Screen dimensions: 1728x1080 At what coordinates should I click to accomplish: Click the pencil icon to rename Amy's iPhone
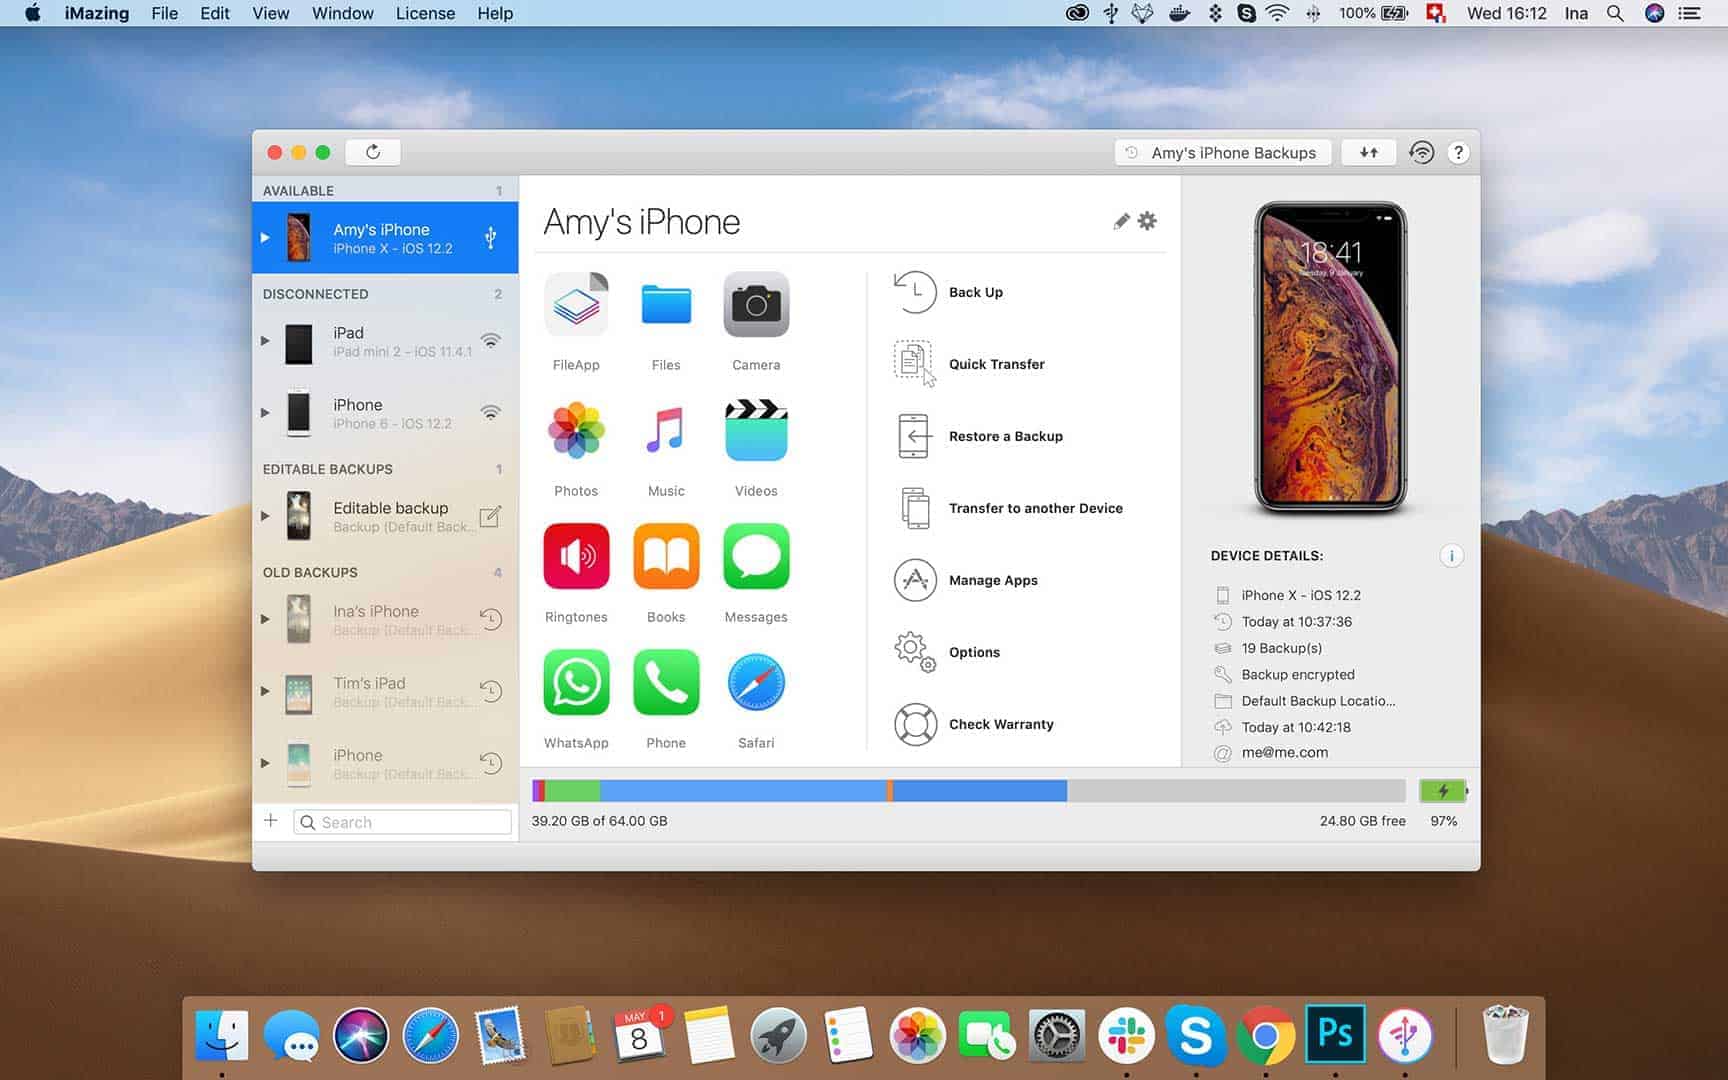click(1119, 221)
